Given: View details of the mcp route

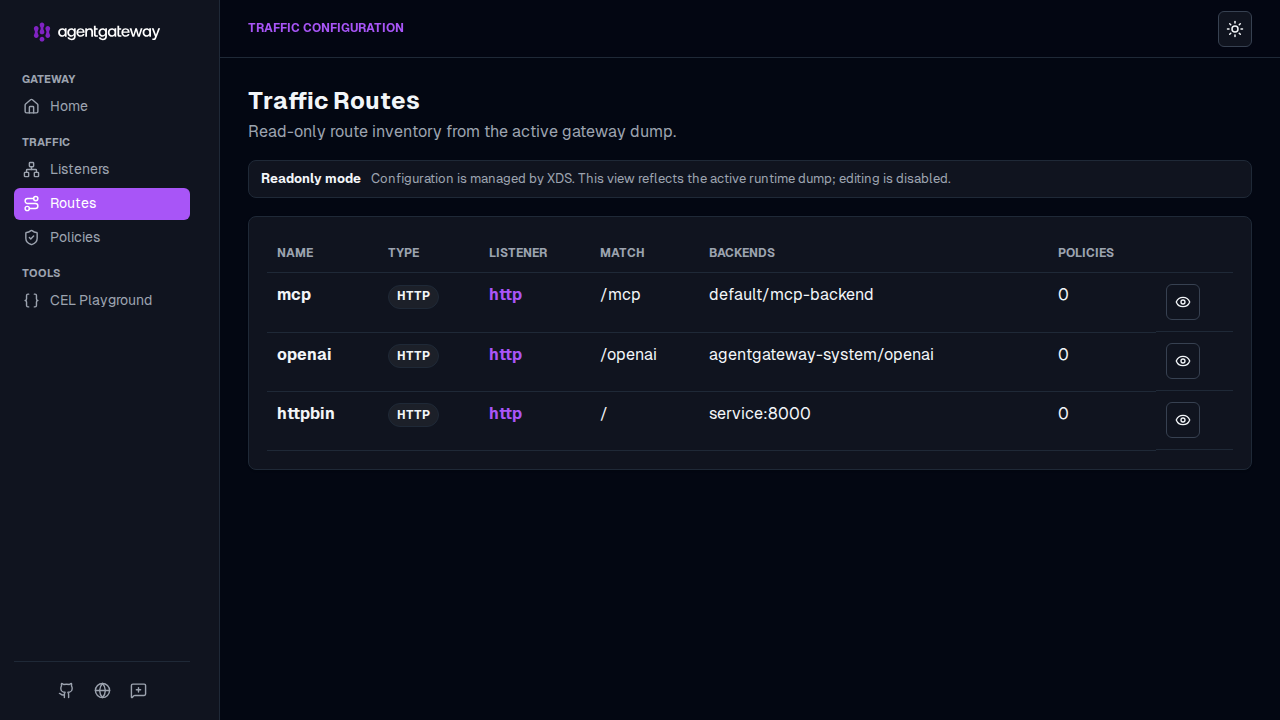Looking at the screenshot, I should pos(1183,302).
